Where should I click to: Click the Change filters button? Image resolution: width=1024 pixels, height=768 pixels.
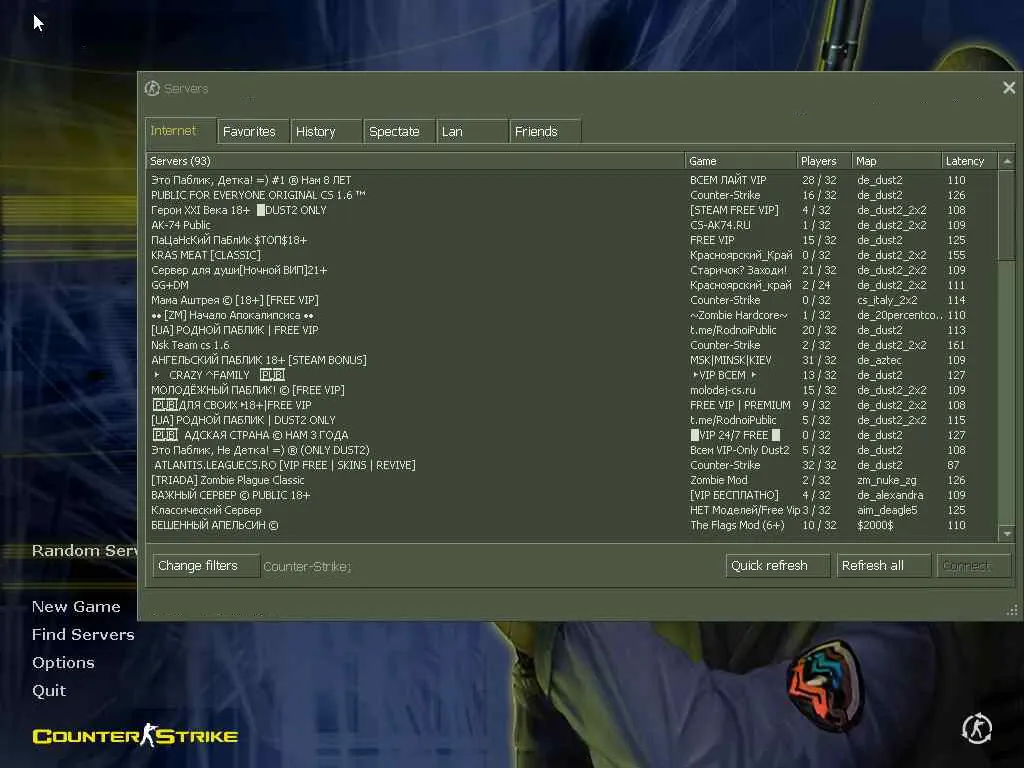point(206,566)
